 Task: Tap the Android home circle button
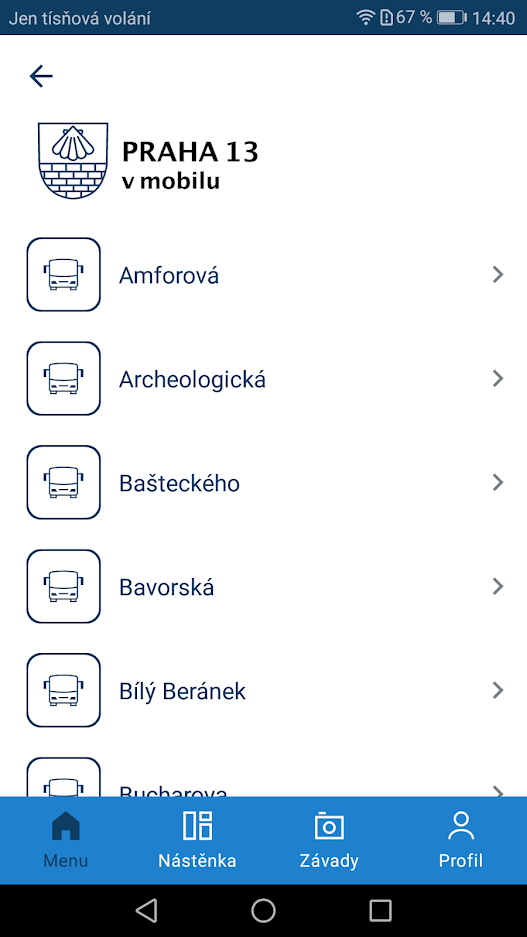(264, 911)
